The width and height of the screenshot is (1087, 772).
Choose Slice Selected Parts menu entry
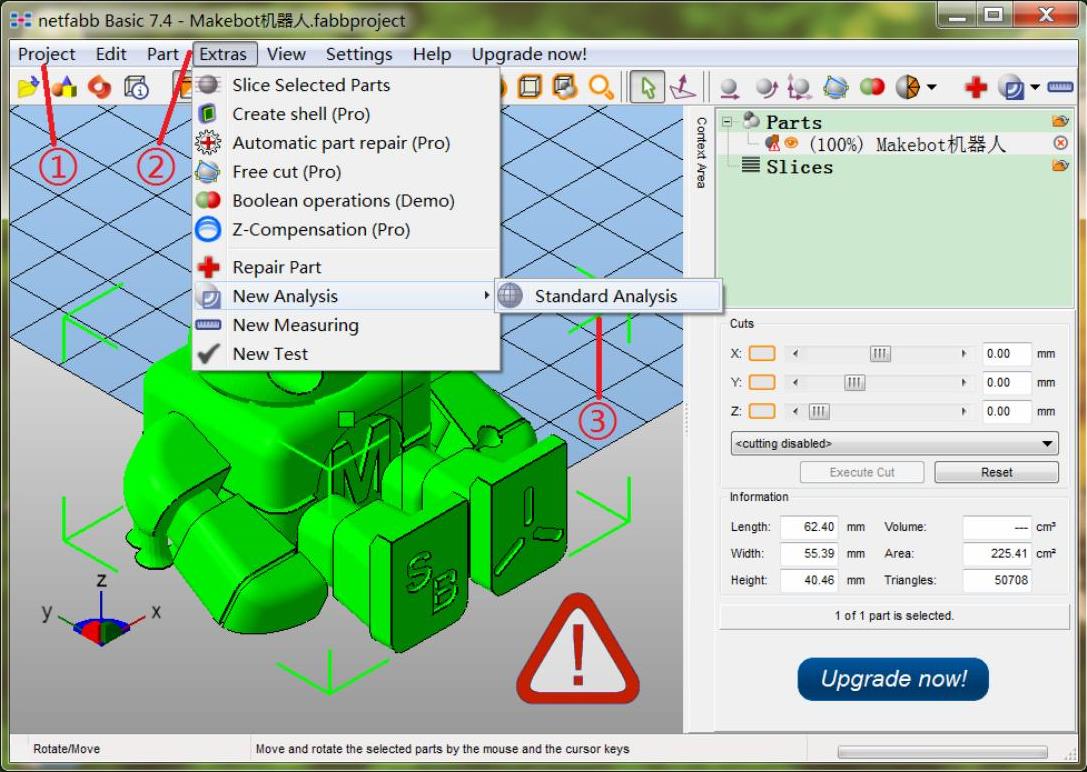(346, 85)
